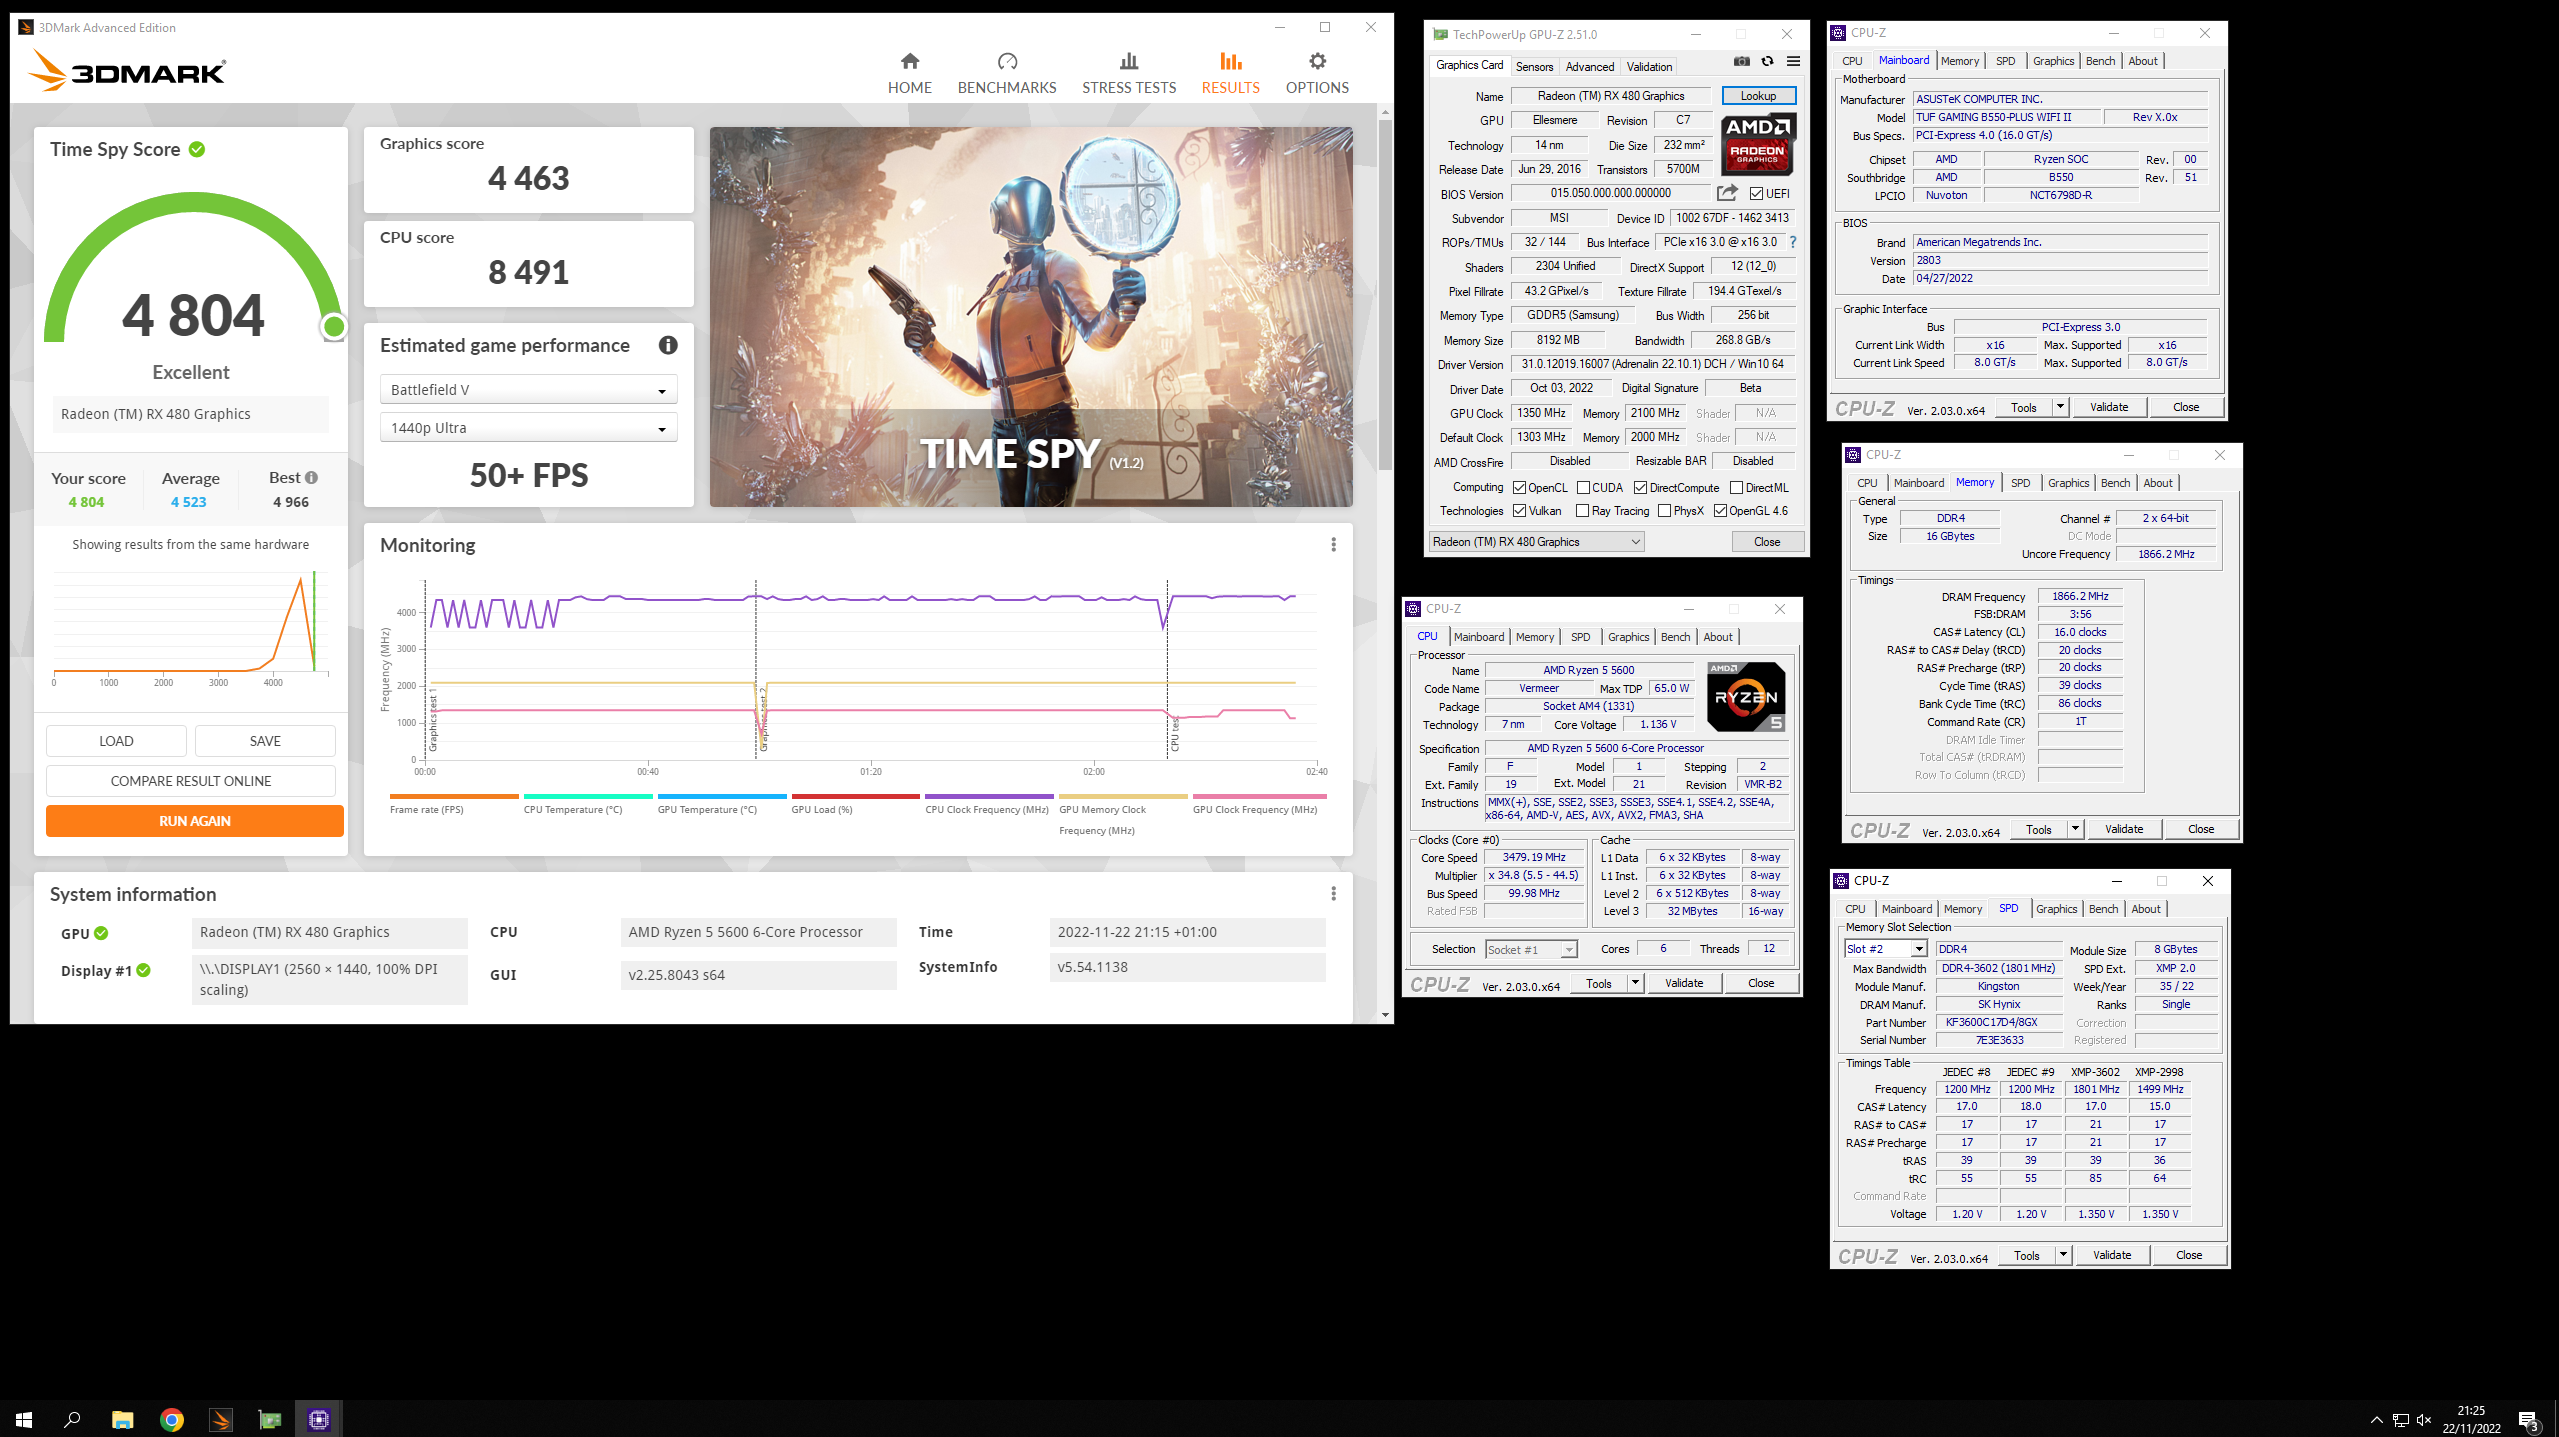Open Windows taskbar search

(x=72, y=1419)
